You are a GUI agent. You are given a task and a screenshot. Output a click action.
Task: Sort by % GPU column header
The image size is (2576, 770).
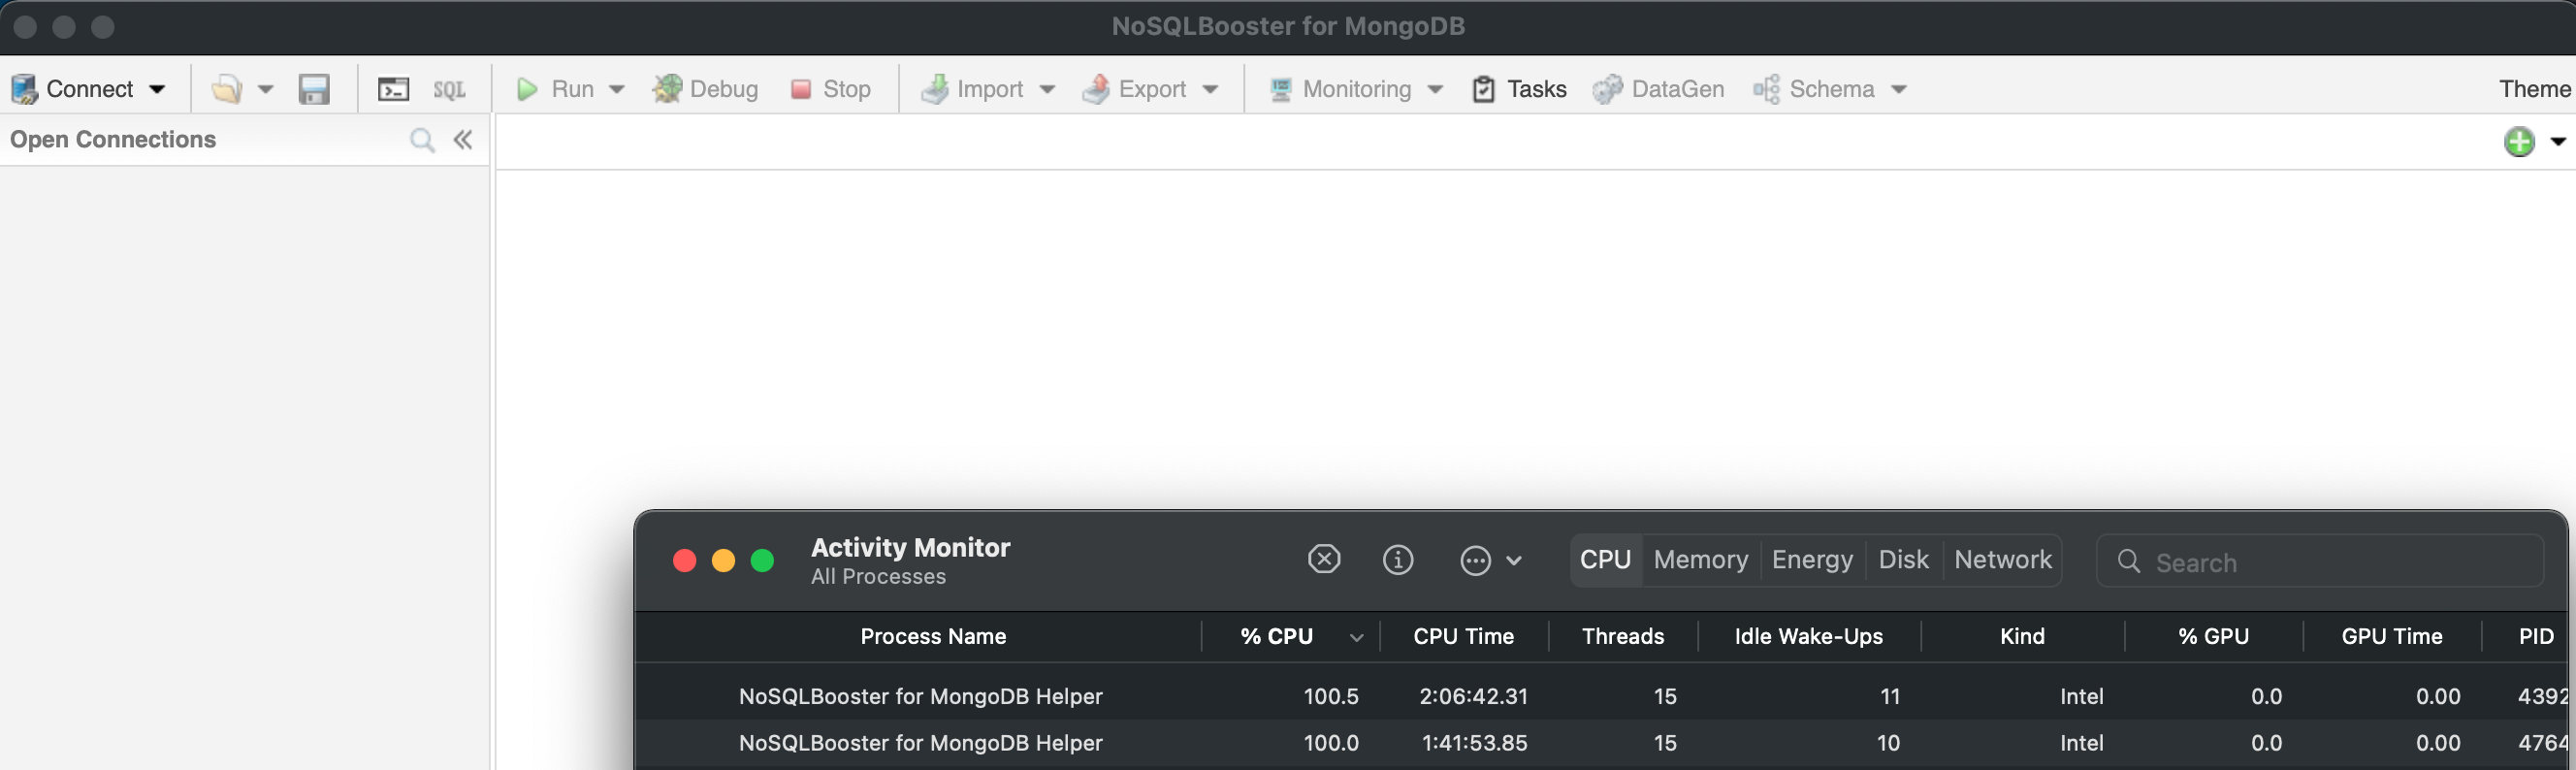(x=2213, y=636)
